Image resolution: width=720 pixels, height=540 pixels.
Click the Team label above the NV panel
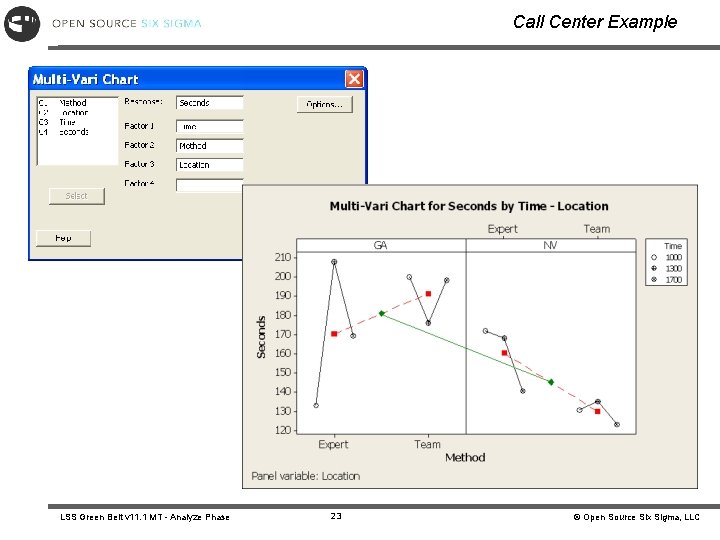597,229
